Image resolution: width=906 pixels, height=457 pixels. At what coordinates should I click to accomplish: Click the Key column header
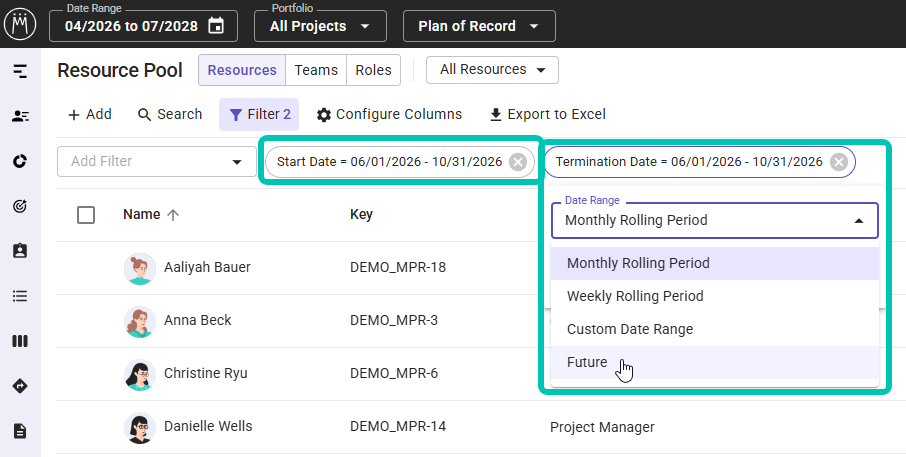coord(361,214)
